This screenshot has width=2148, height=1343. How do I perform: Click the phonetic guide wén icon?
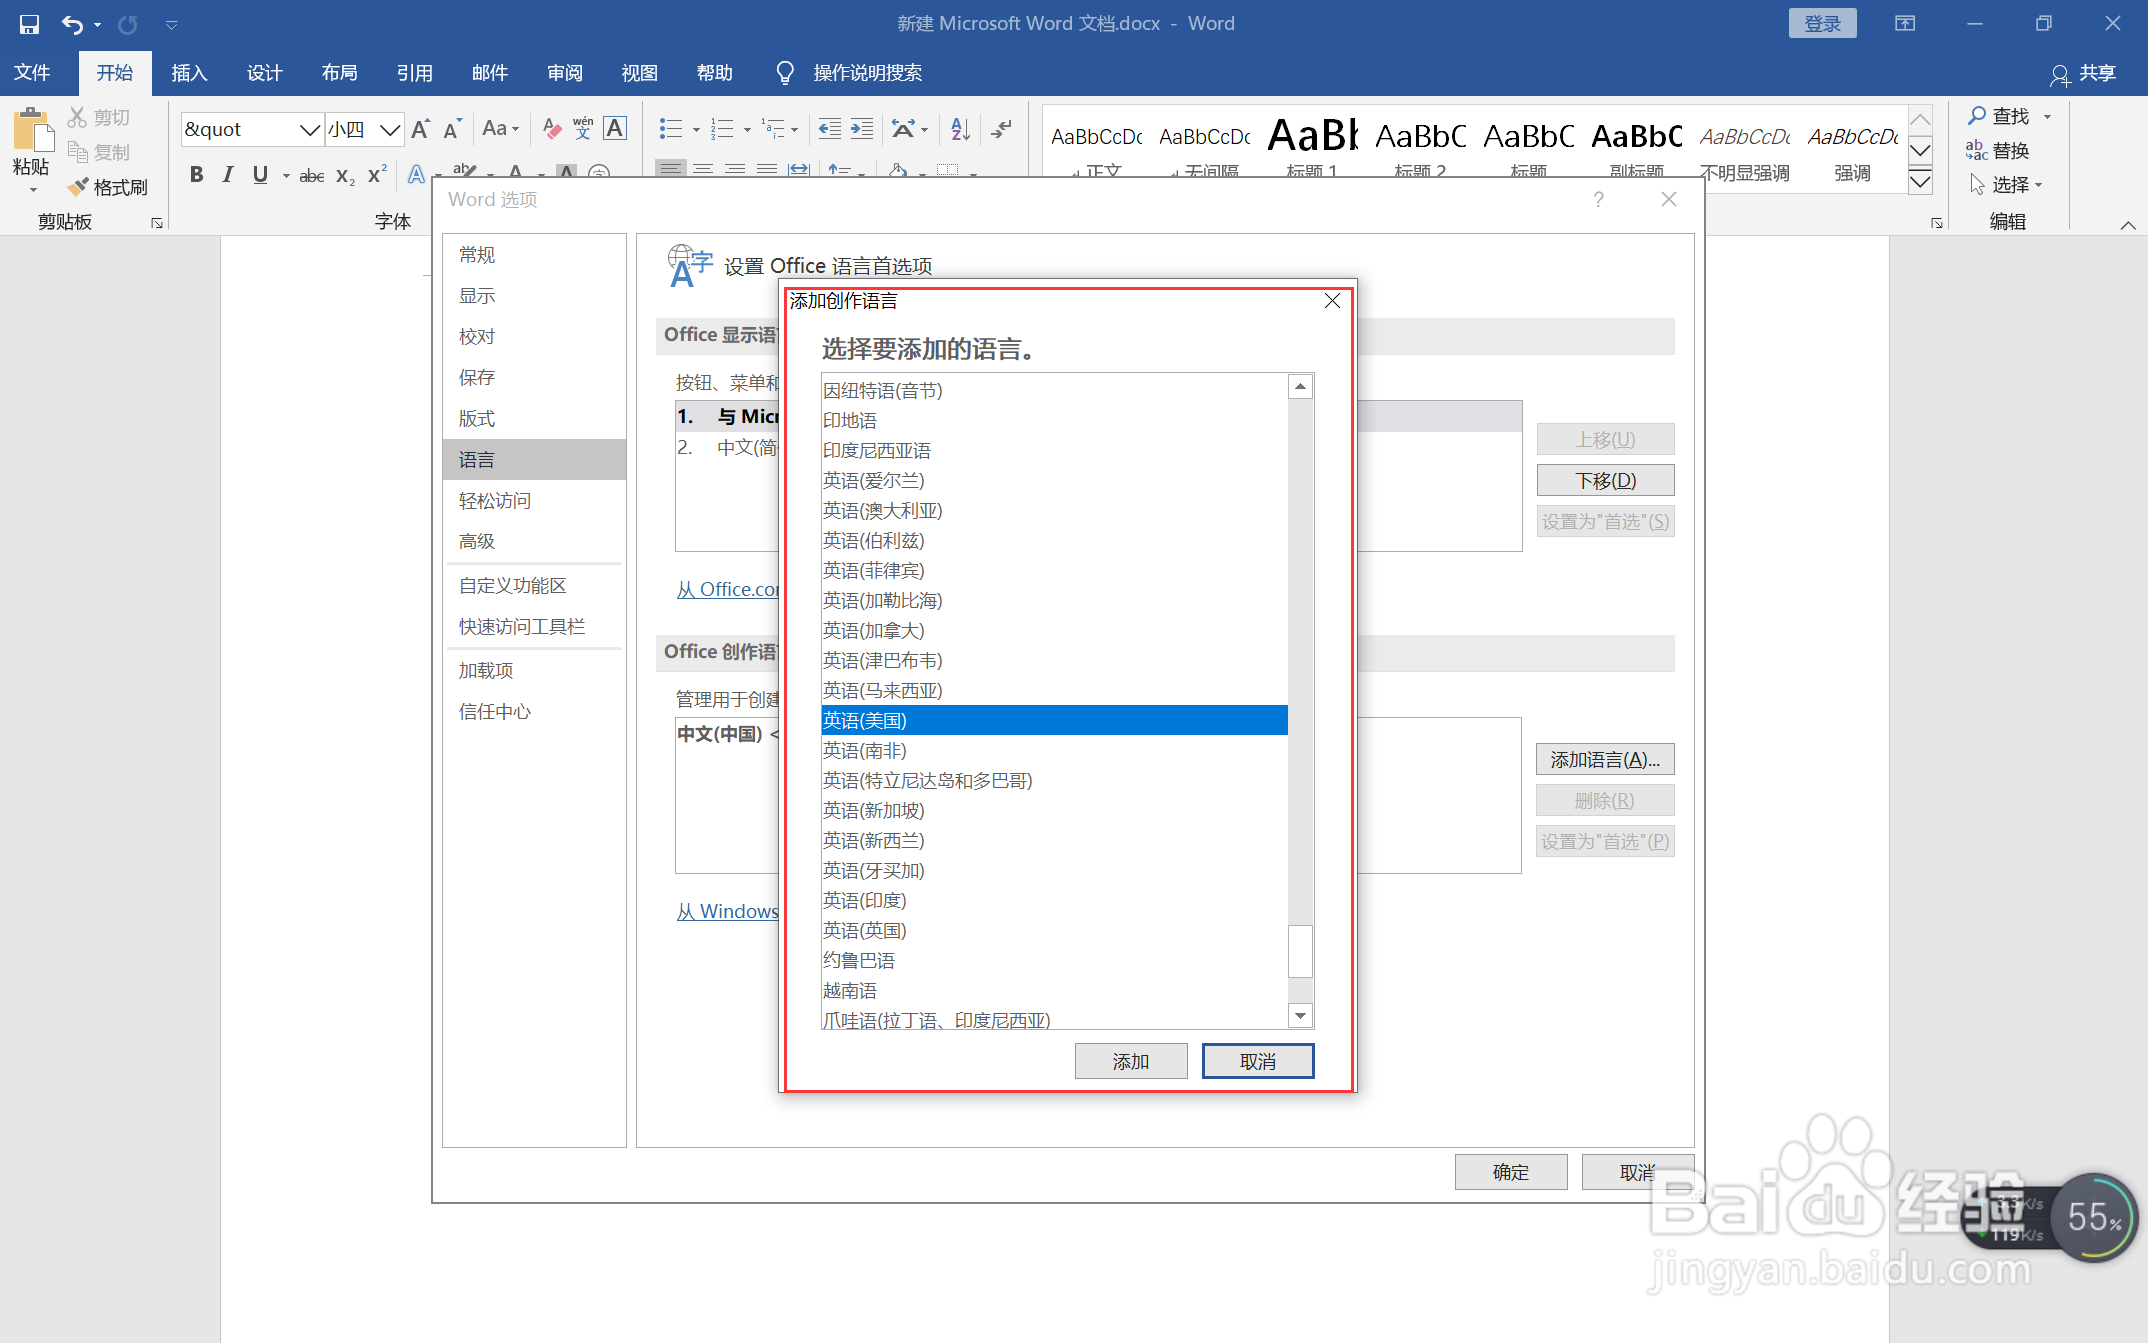pyautogui.click(x=583, y=129)
